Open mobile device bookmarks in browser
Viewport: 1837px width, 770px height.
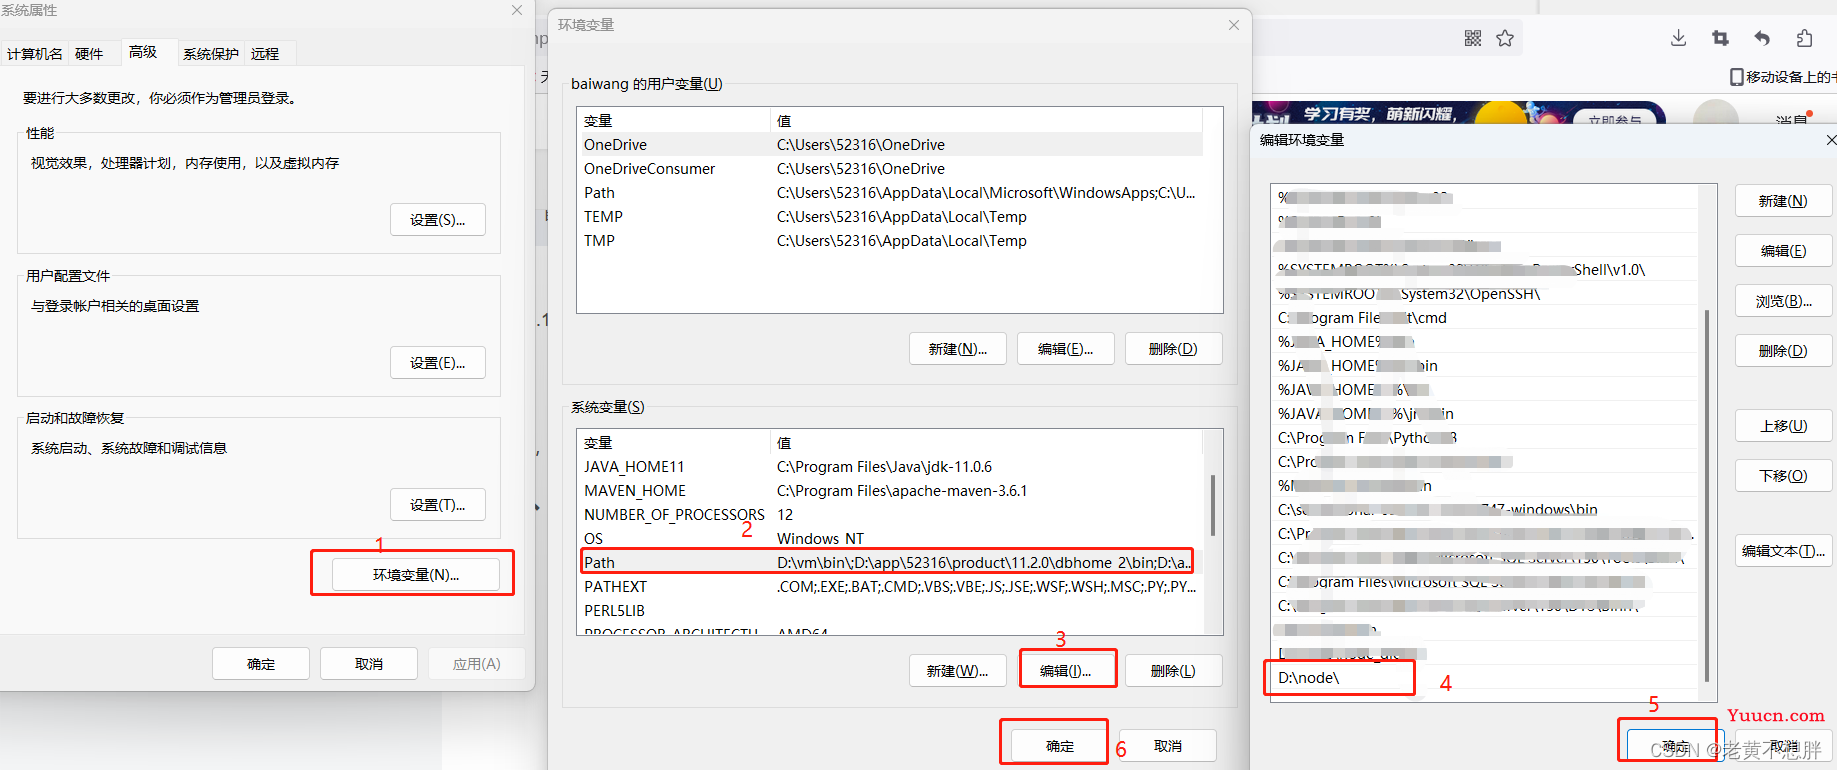[1783, 77]
